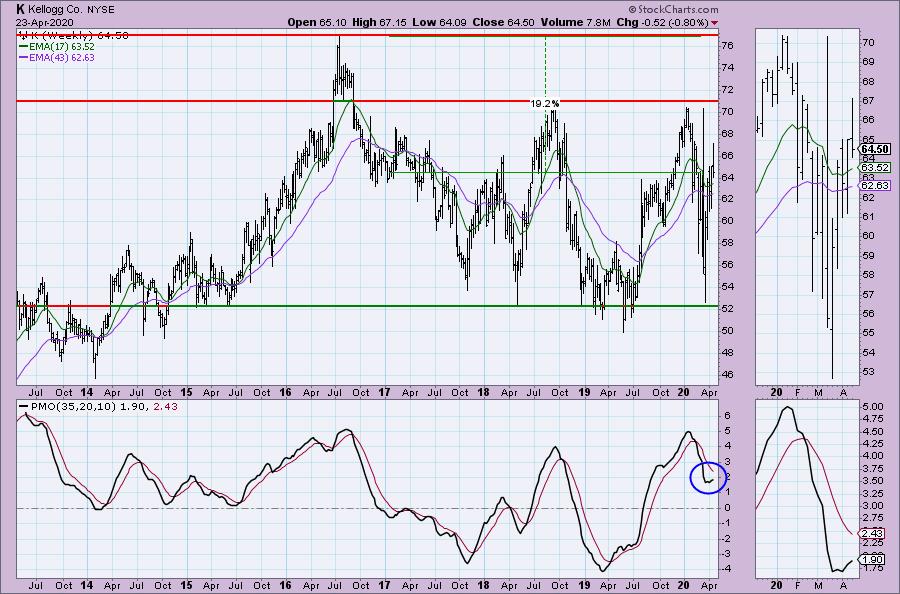Click the Volume 7.8M value
This screenshot has width=900, height=594.
[x=576, y=22]
